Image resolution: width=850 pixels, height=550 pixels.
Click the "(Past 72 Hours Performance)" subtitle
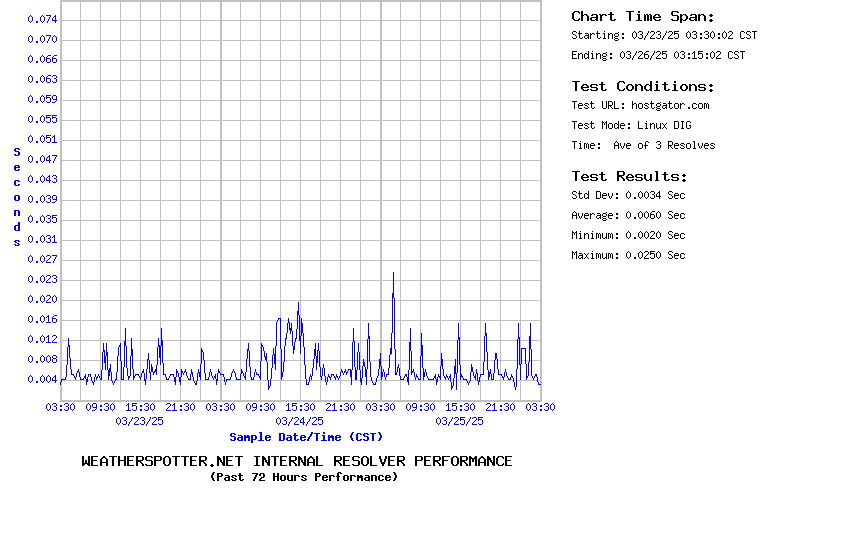(304, 477)
